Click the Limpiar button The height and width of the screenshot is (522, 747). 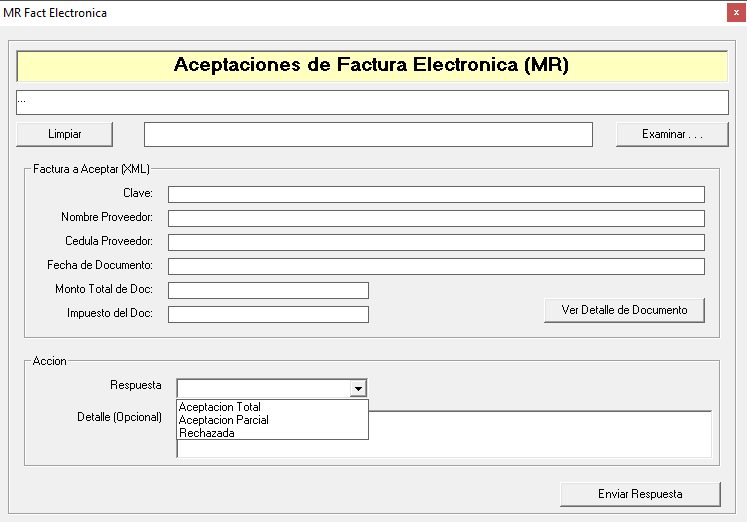coord(65,134)
